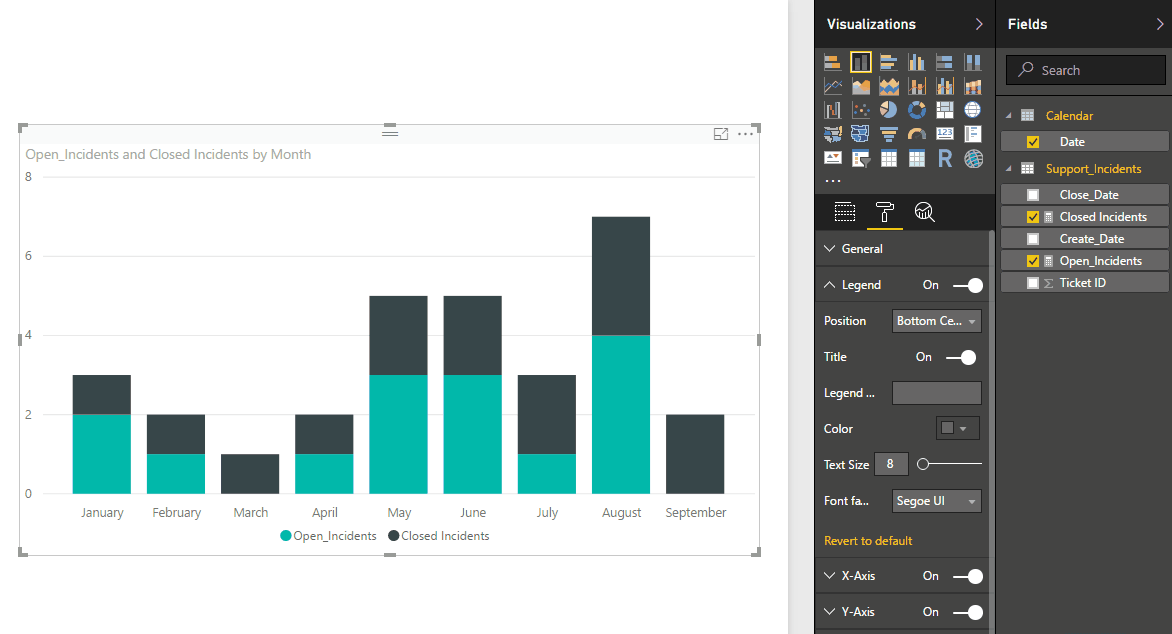Select the card (123) visualization
1172x634 pixels.
coord(945,135)
